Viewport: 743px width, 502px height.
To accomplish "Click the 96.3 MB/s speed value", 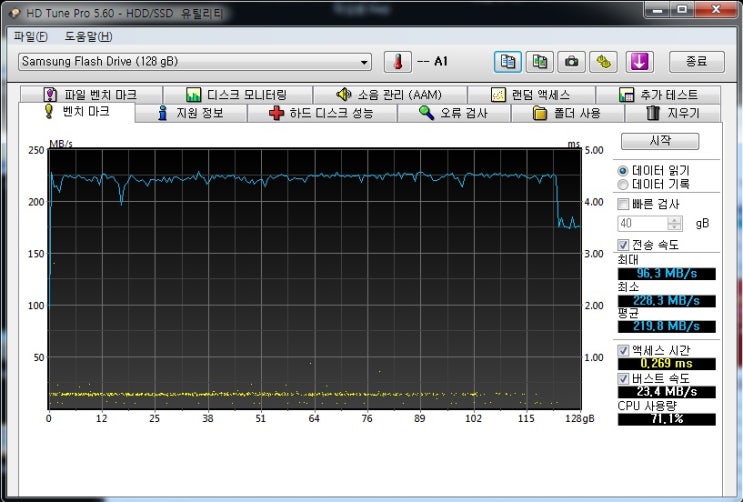I will coord(667,274).
